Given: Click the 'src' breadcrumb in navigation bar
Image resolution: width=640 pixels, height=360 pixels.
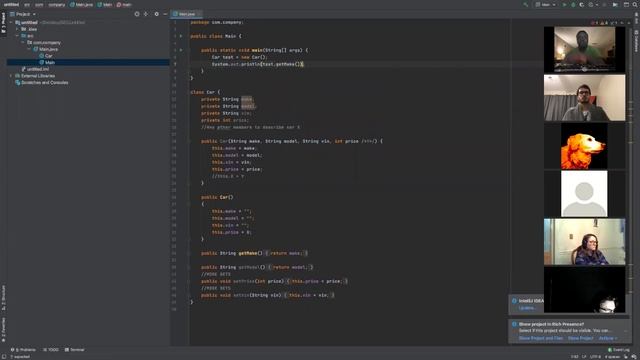Looking at the screenshot, I should (27, 4).
